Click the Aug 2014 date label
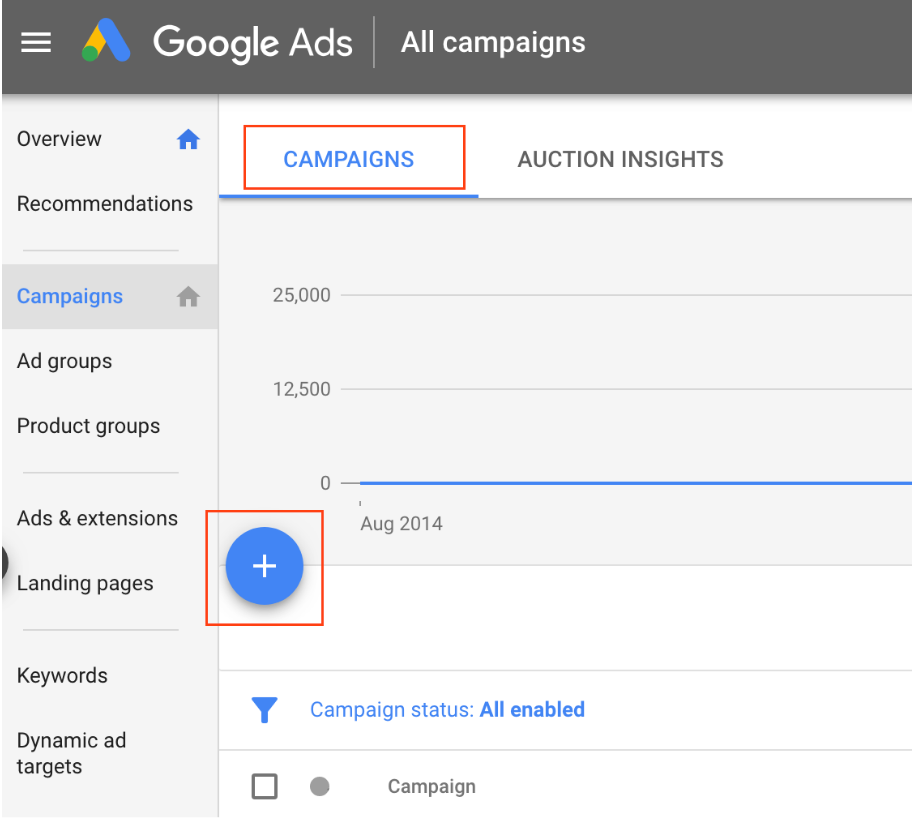The height and width of the screenshot is (820, 914). [402, 524]
